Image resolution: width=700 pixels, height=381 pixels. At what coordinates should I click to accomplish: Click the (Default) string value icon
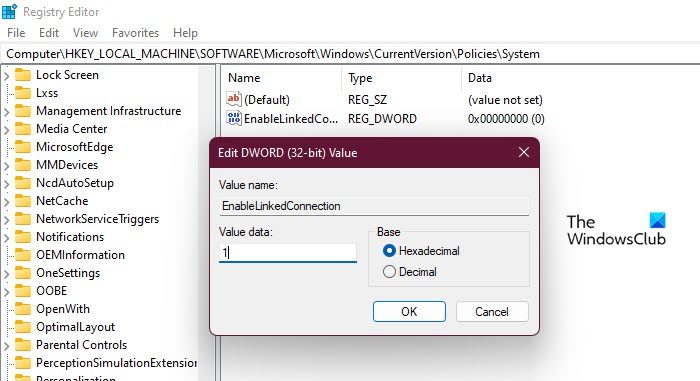coord(233,99)
